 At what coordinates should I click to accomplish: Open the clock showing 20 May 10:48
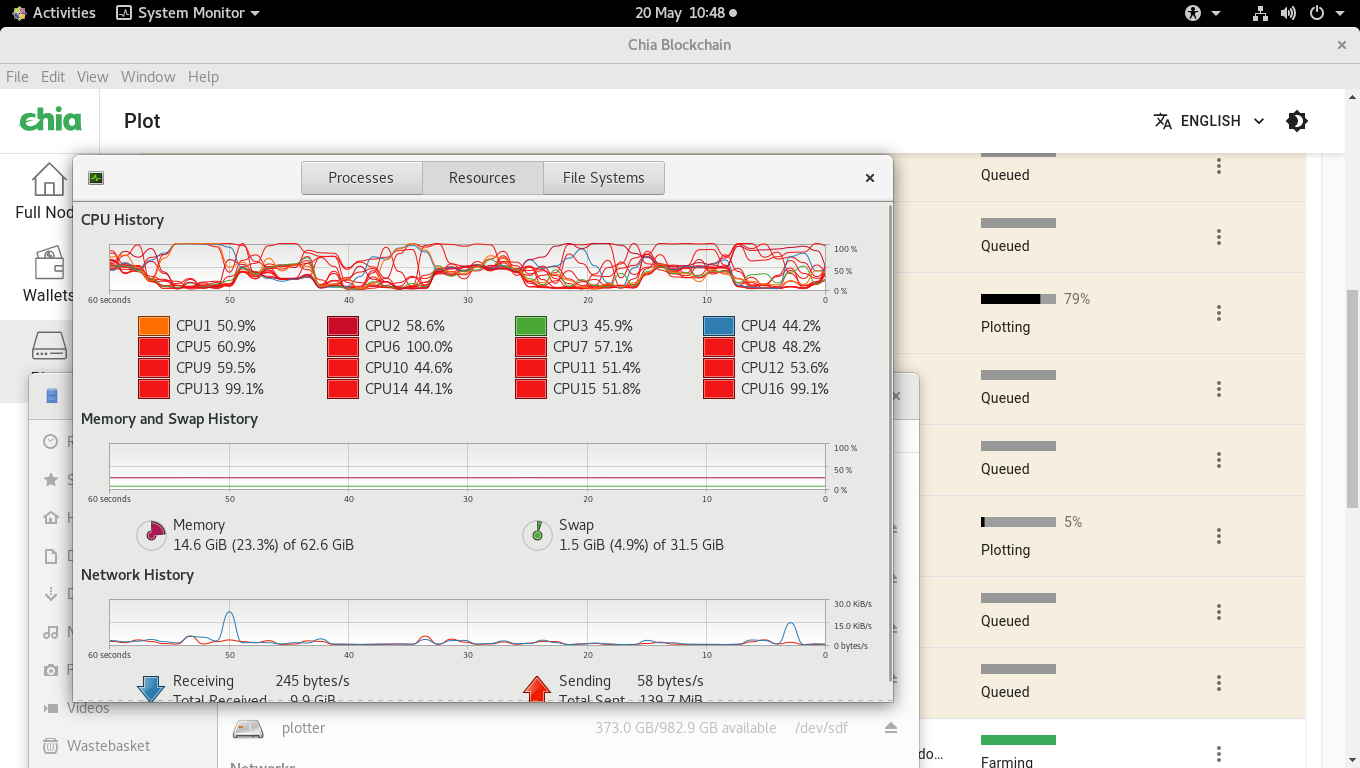point(686,13)
